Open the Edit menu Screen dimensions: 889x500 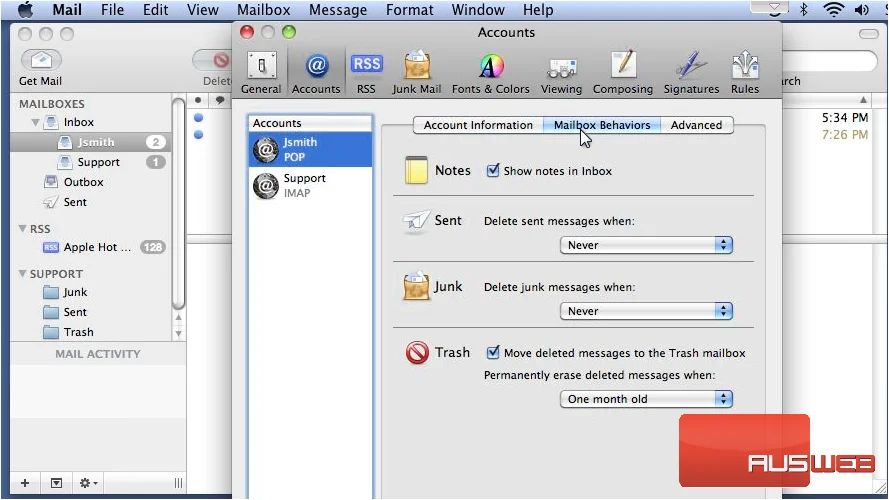(155, 10)
